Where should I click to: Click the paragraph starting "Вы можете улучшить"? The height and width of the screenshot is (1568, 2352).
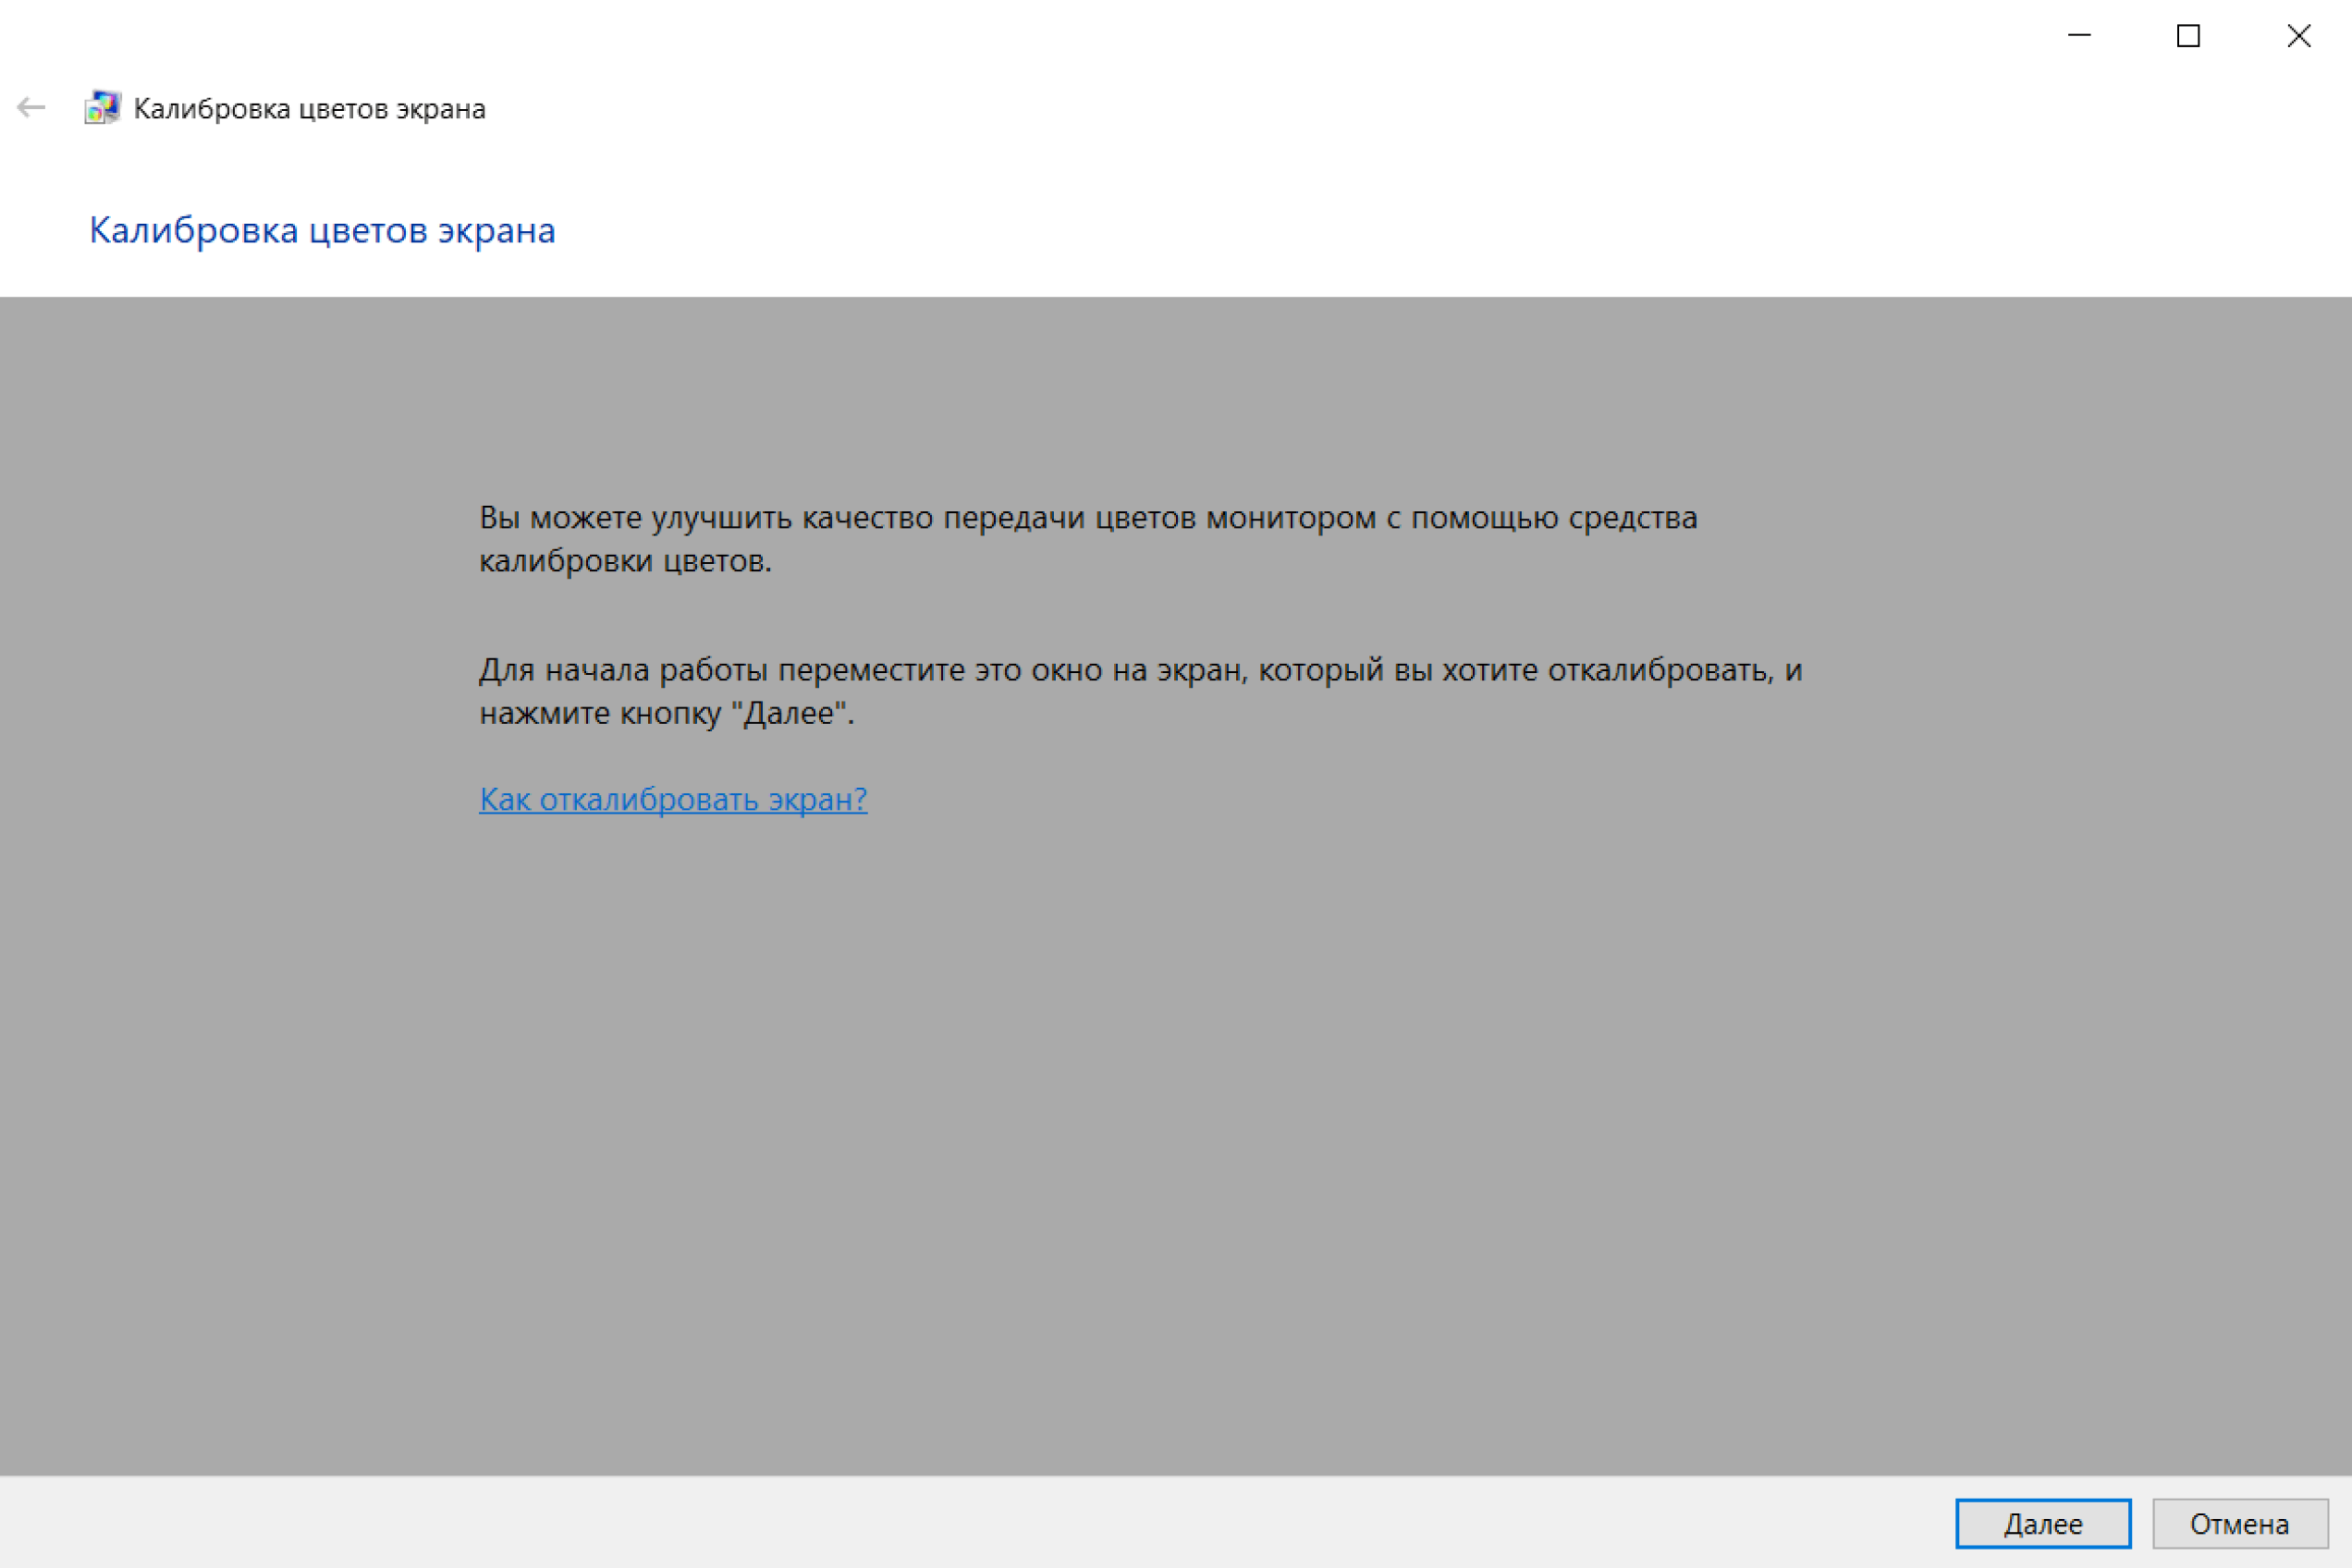pyautogui.click(x=1087, y=518)
